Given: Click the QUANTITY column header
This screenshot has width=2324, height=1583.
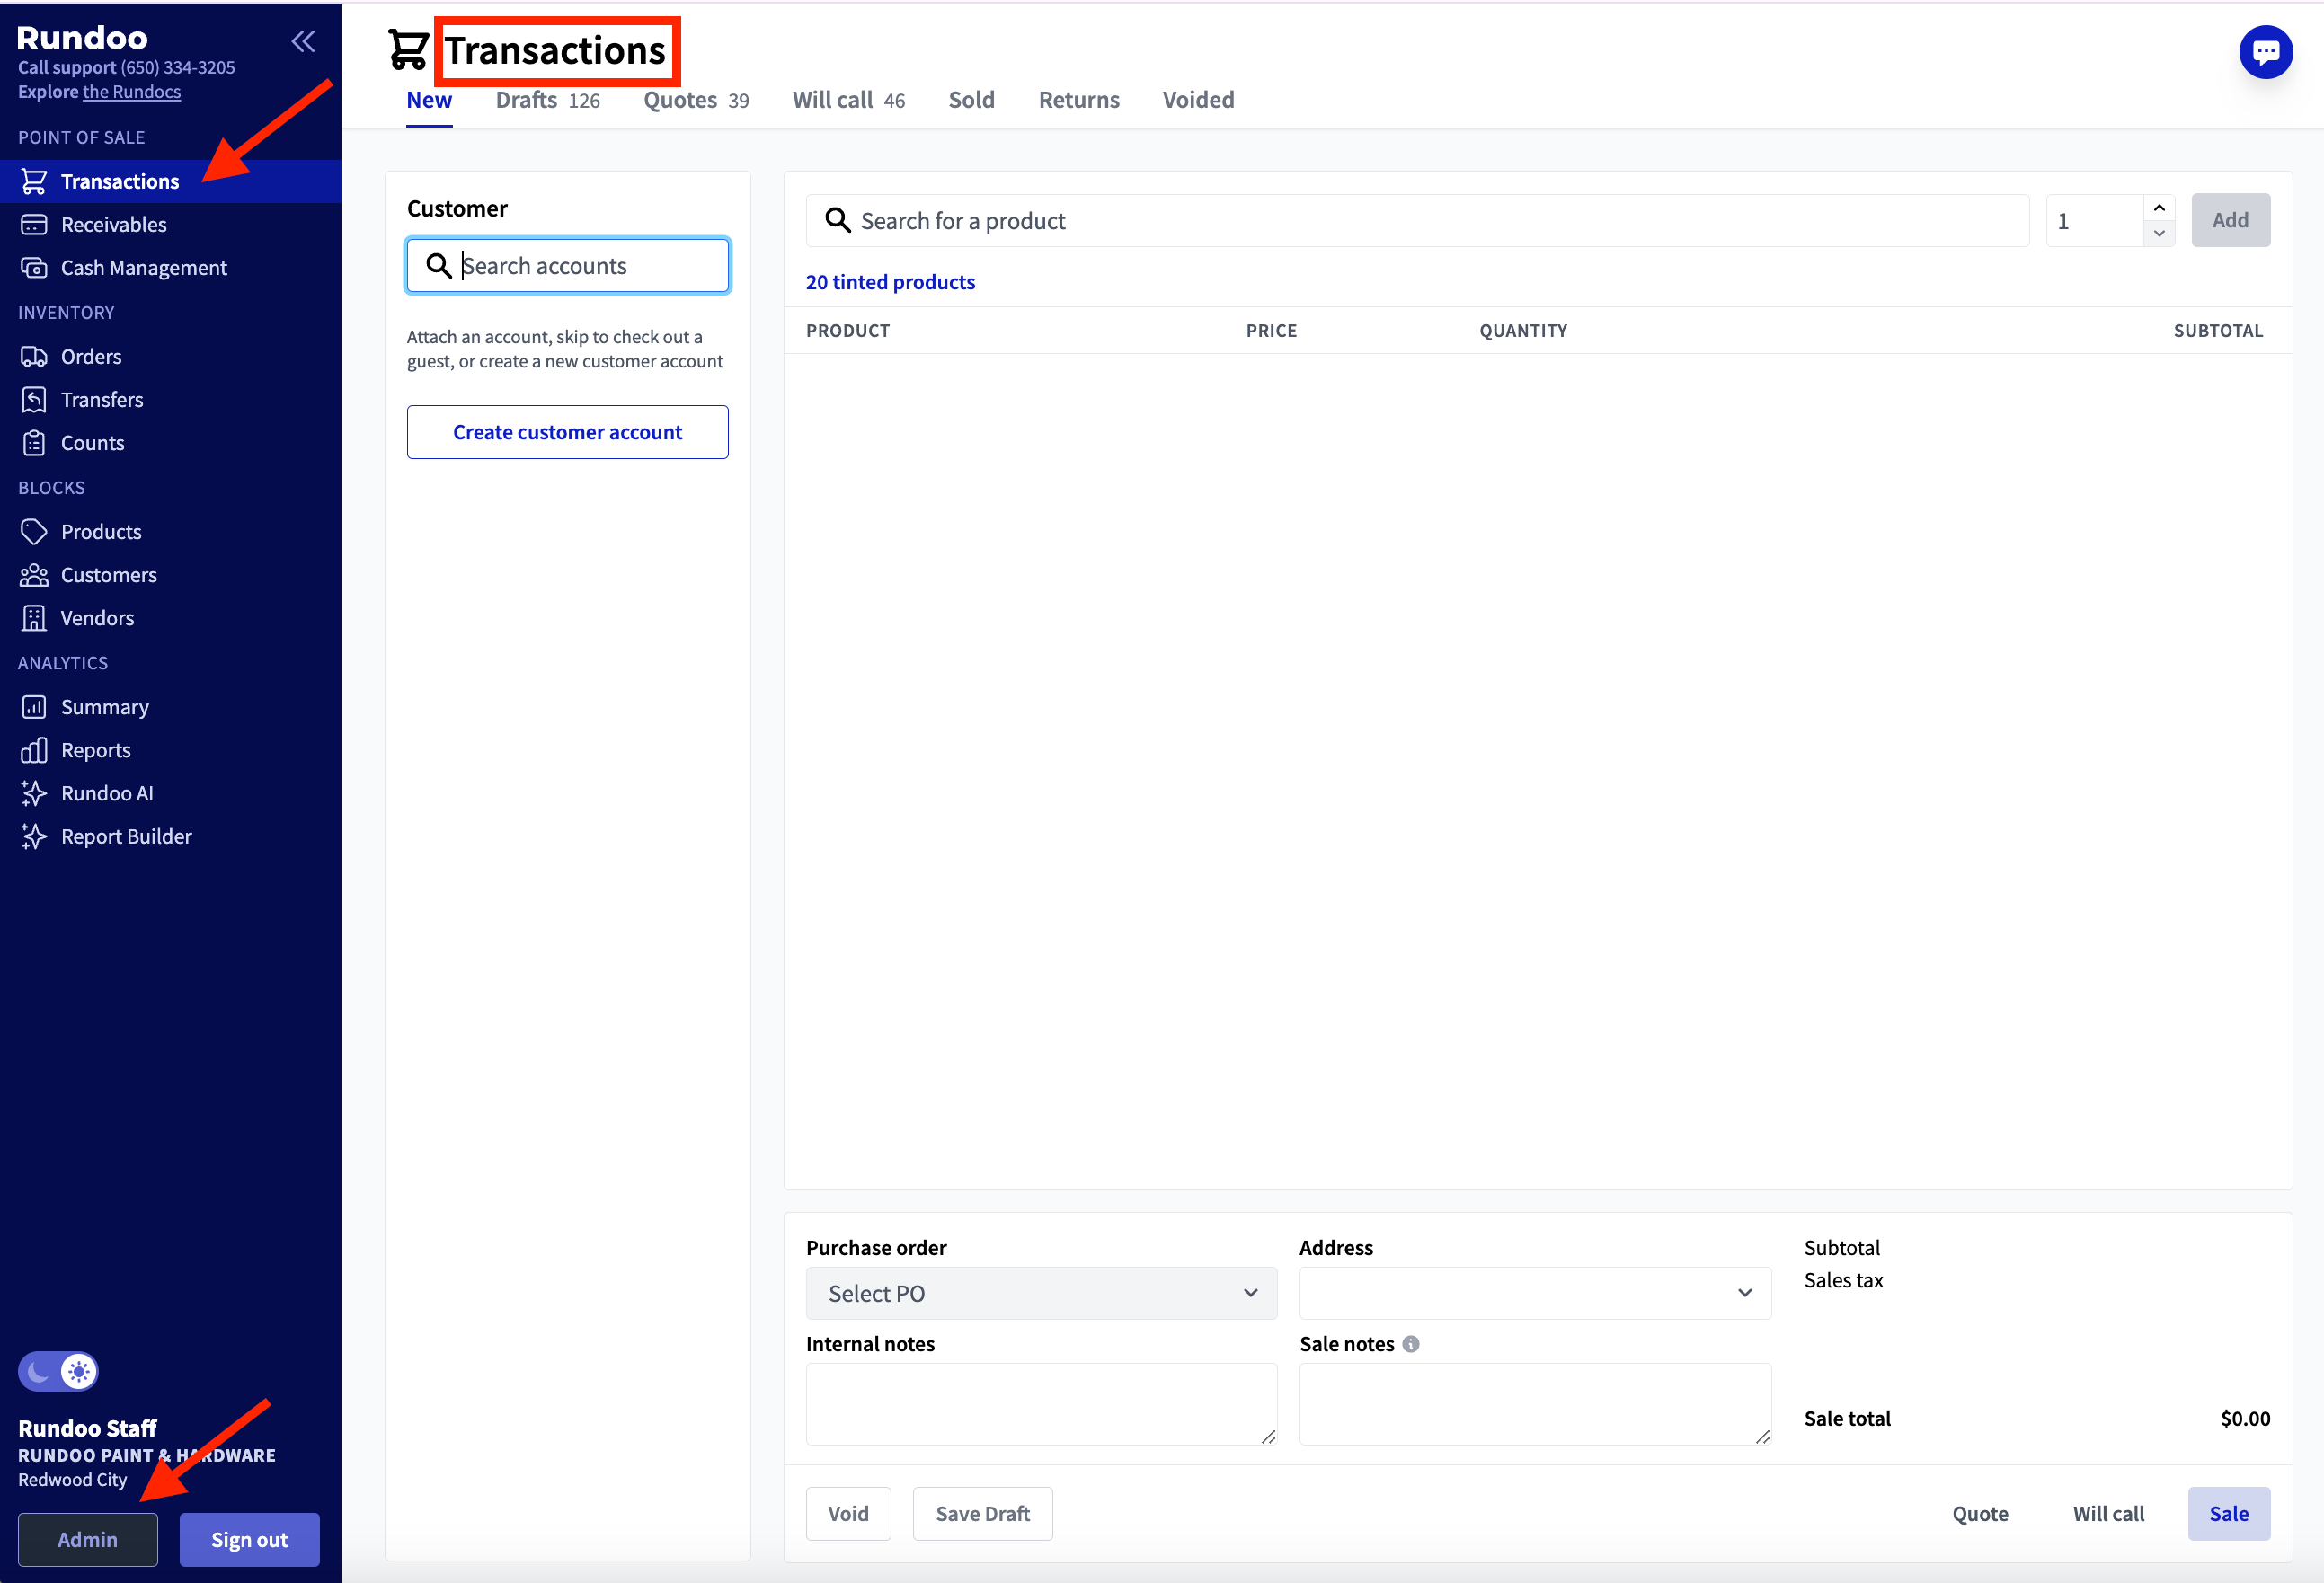Looking at the screenshot, I should coord(1522,331).
